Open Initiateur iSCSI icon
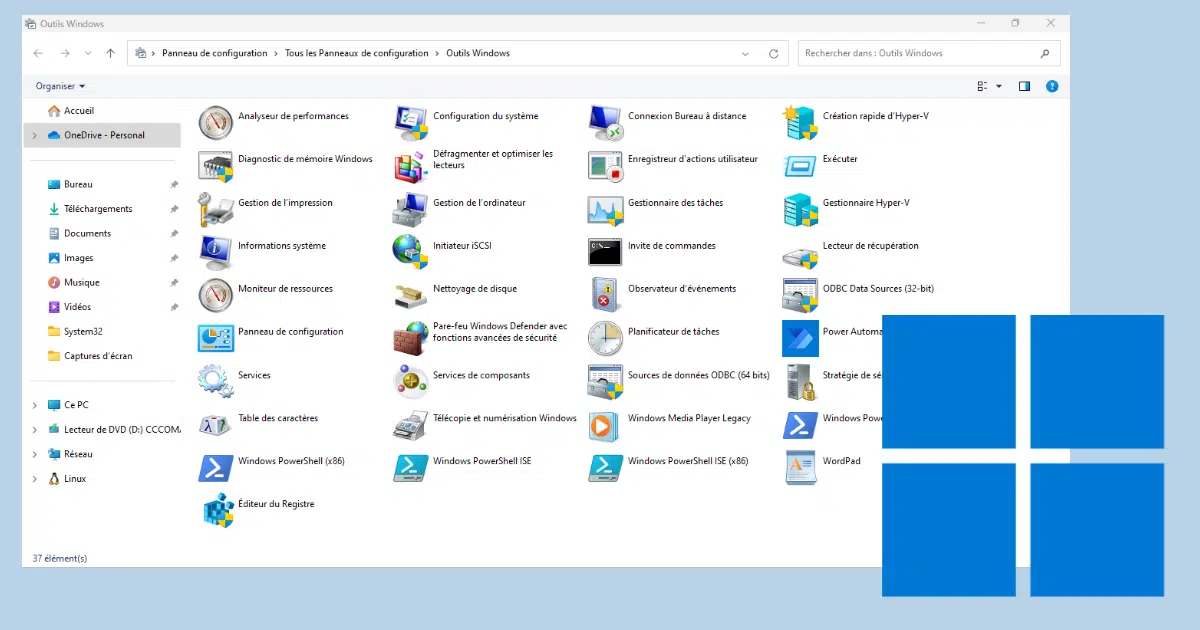The image size is (1200, 630). [410, 251]
